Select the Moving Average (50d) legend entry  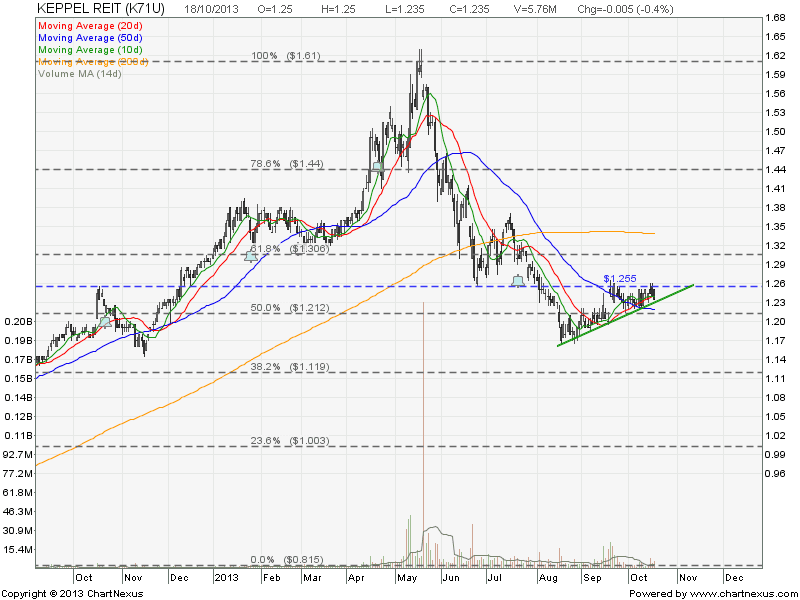coord(90,38)
